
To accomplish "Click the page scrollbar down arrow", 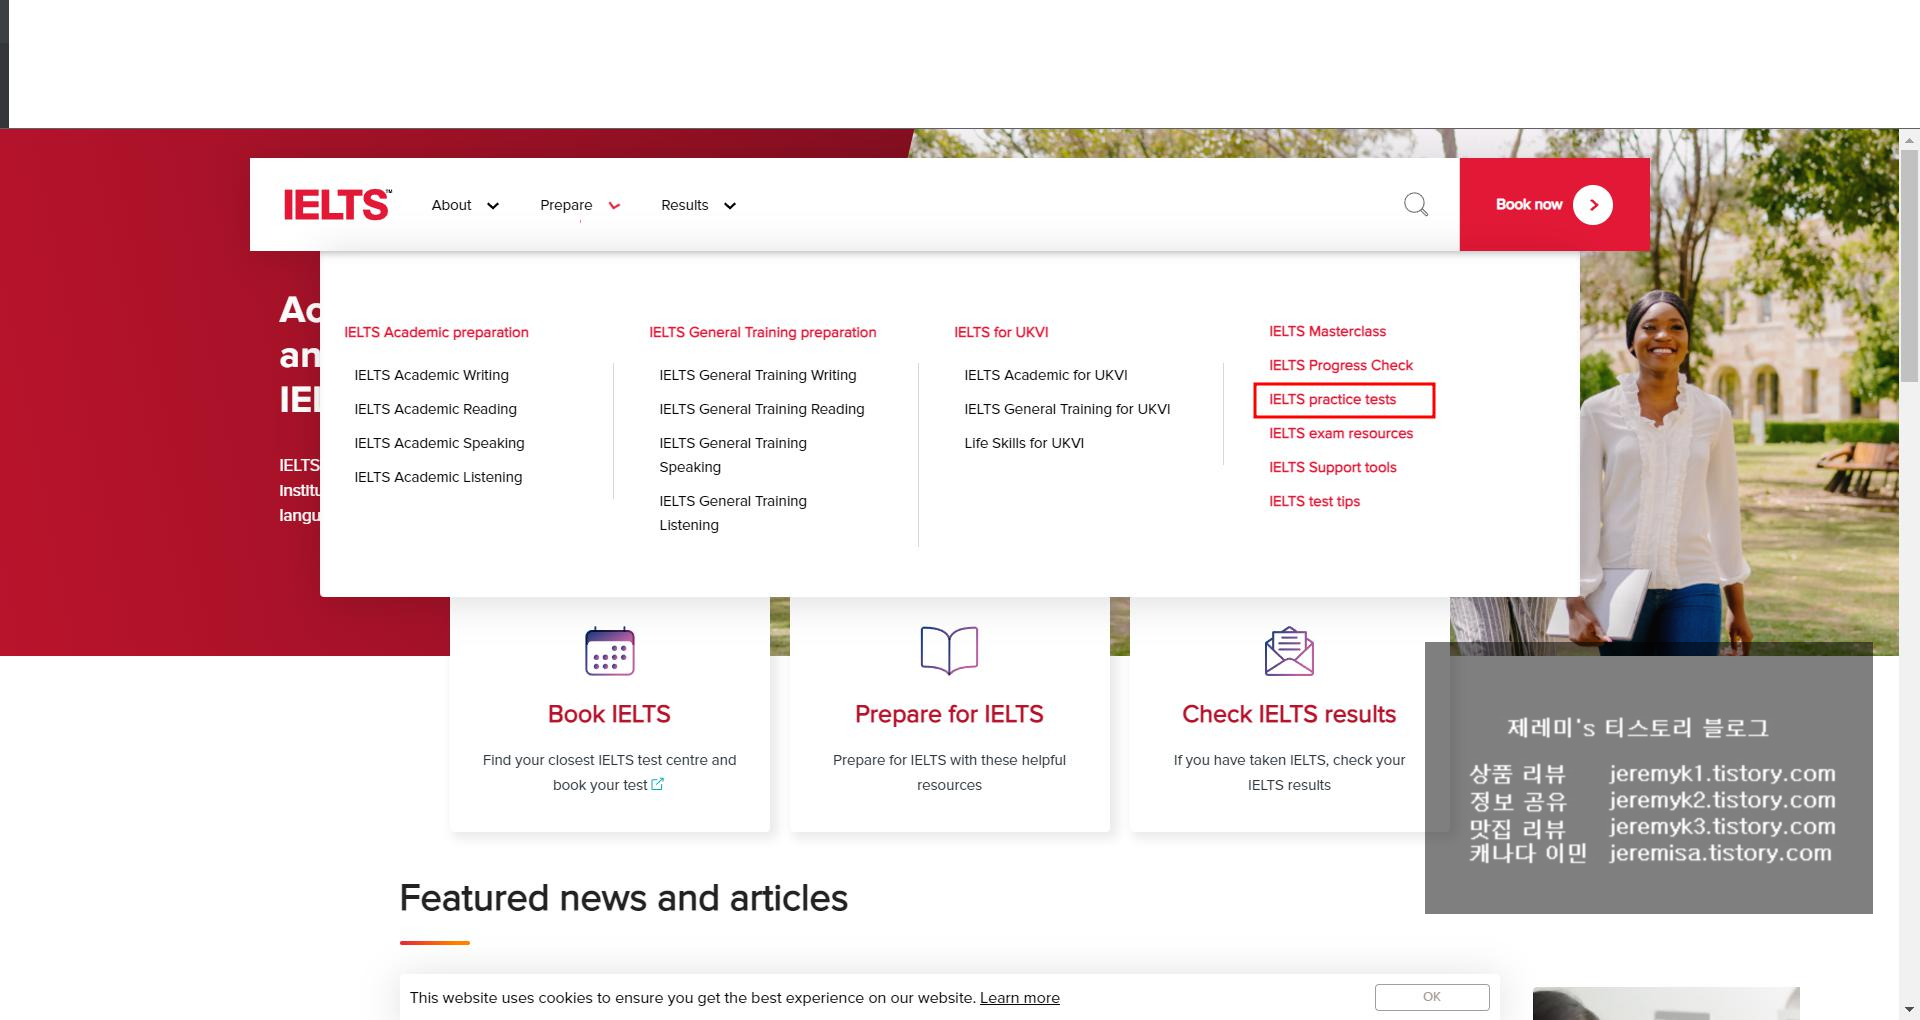I will click(x=1909, y=1010).
